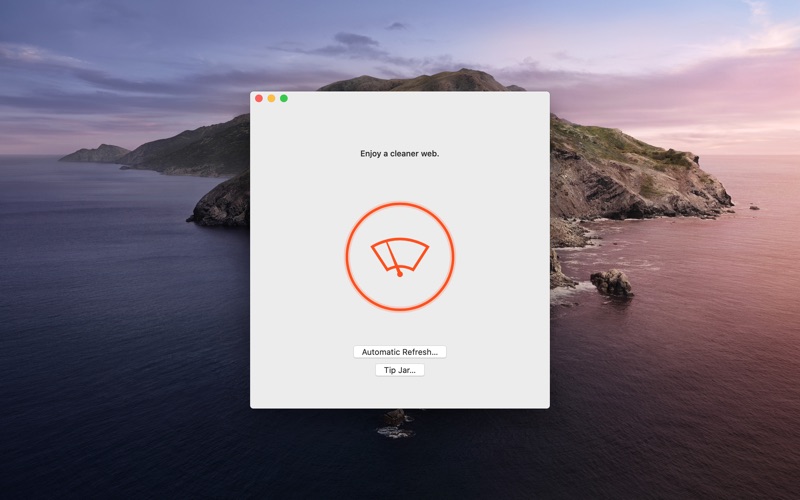The width and height of the screenshot is (800, 500).
Task: Select the 'Enjoy a cleaner web.' text
Action: (x=399, y=154)
